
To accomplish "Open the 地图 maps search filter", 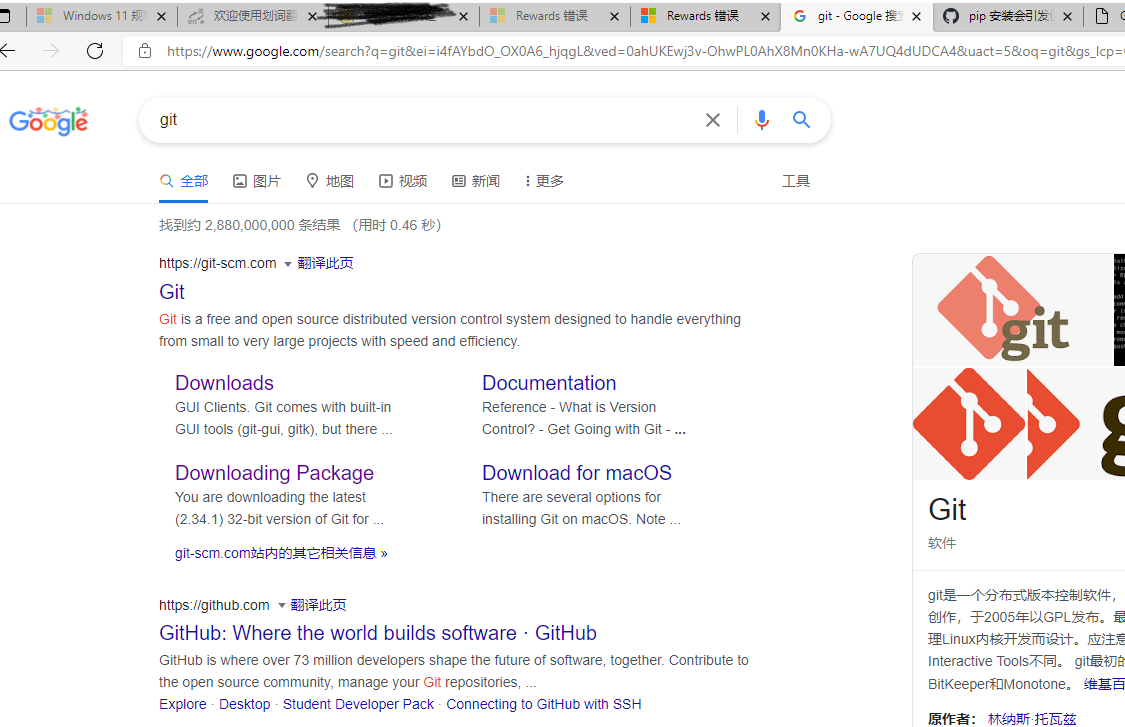I will 330,181.
